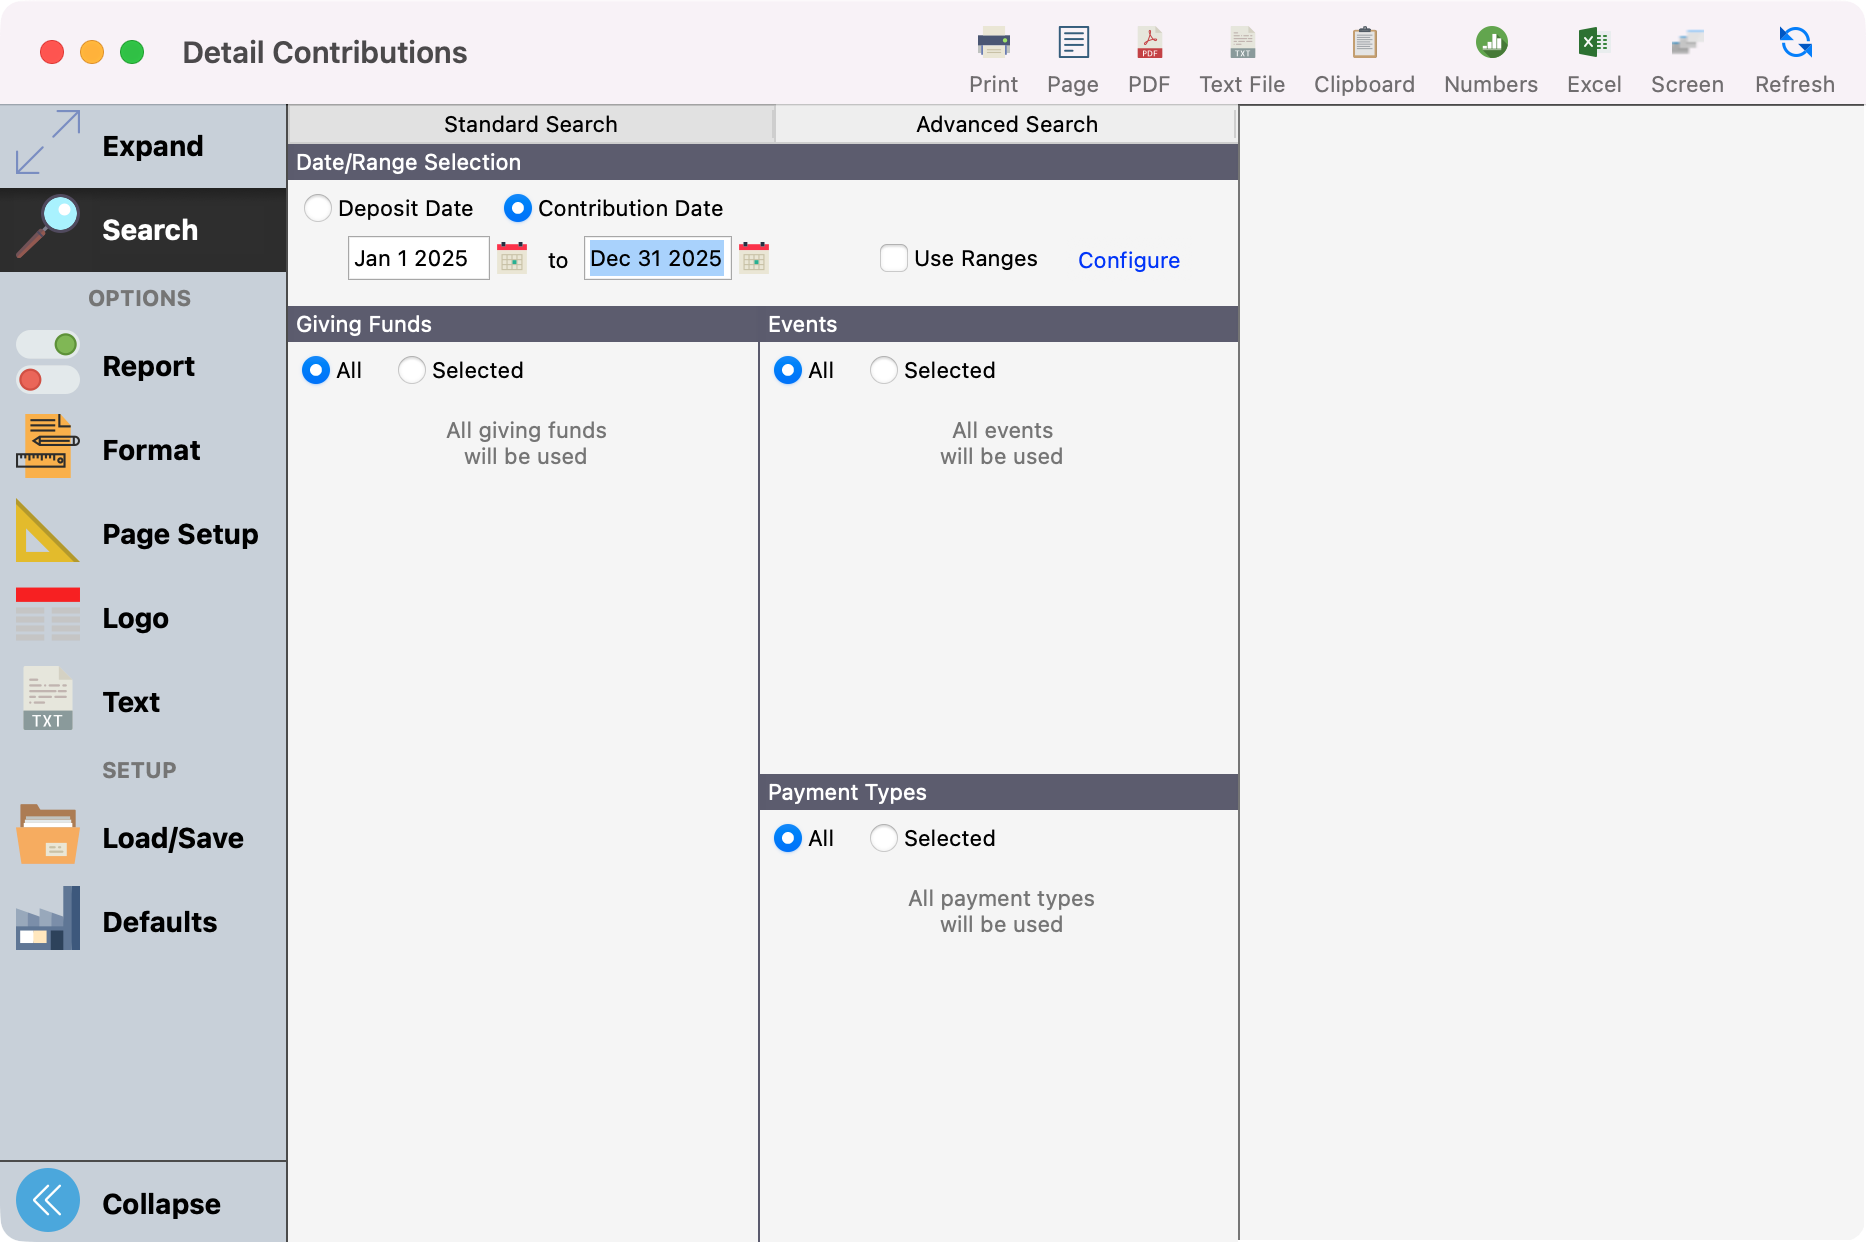Open Format pencil and ruler icon
Screen dimensions: 1866x1242
pos(48,446)
